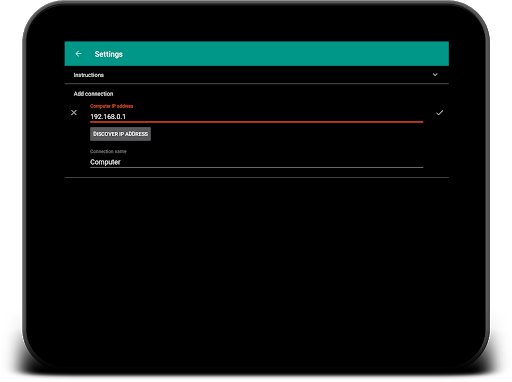Confirm the connection with the checkmark icon

pos(440,113)
